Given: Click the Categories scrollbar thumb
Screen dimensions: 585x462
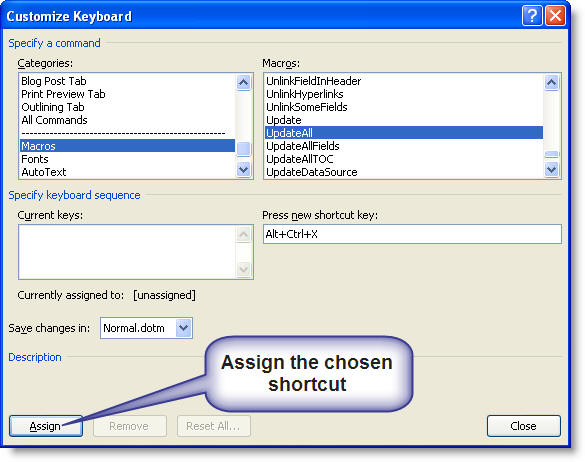Looking at the screenshot, I should pos(244,149).
